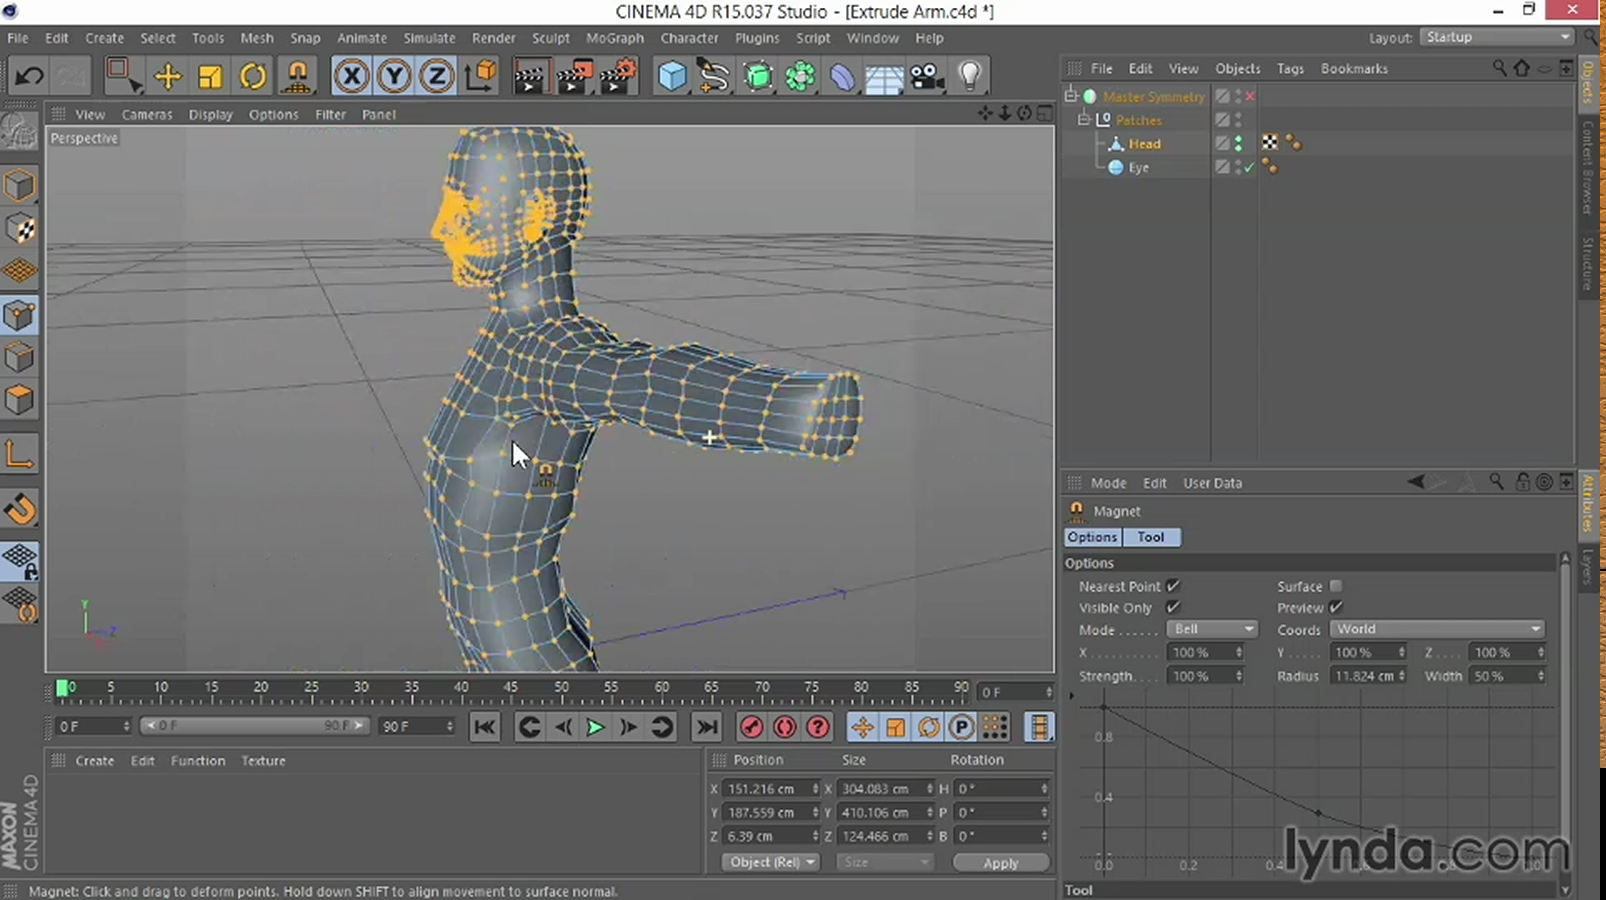Add a Cube primitive object
The image size is (1606, 900).
[672, 76]
